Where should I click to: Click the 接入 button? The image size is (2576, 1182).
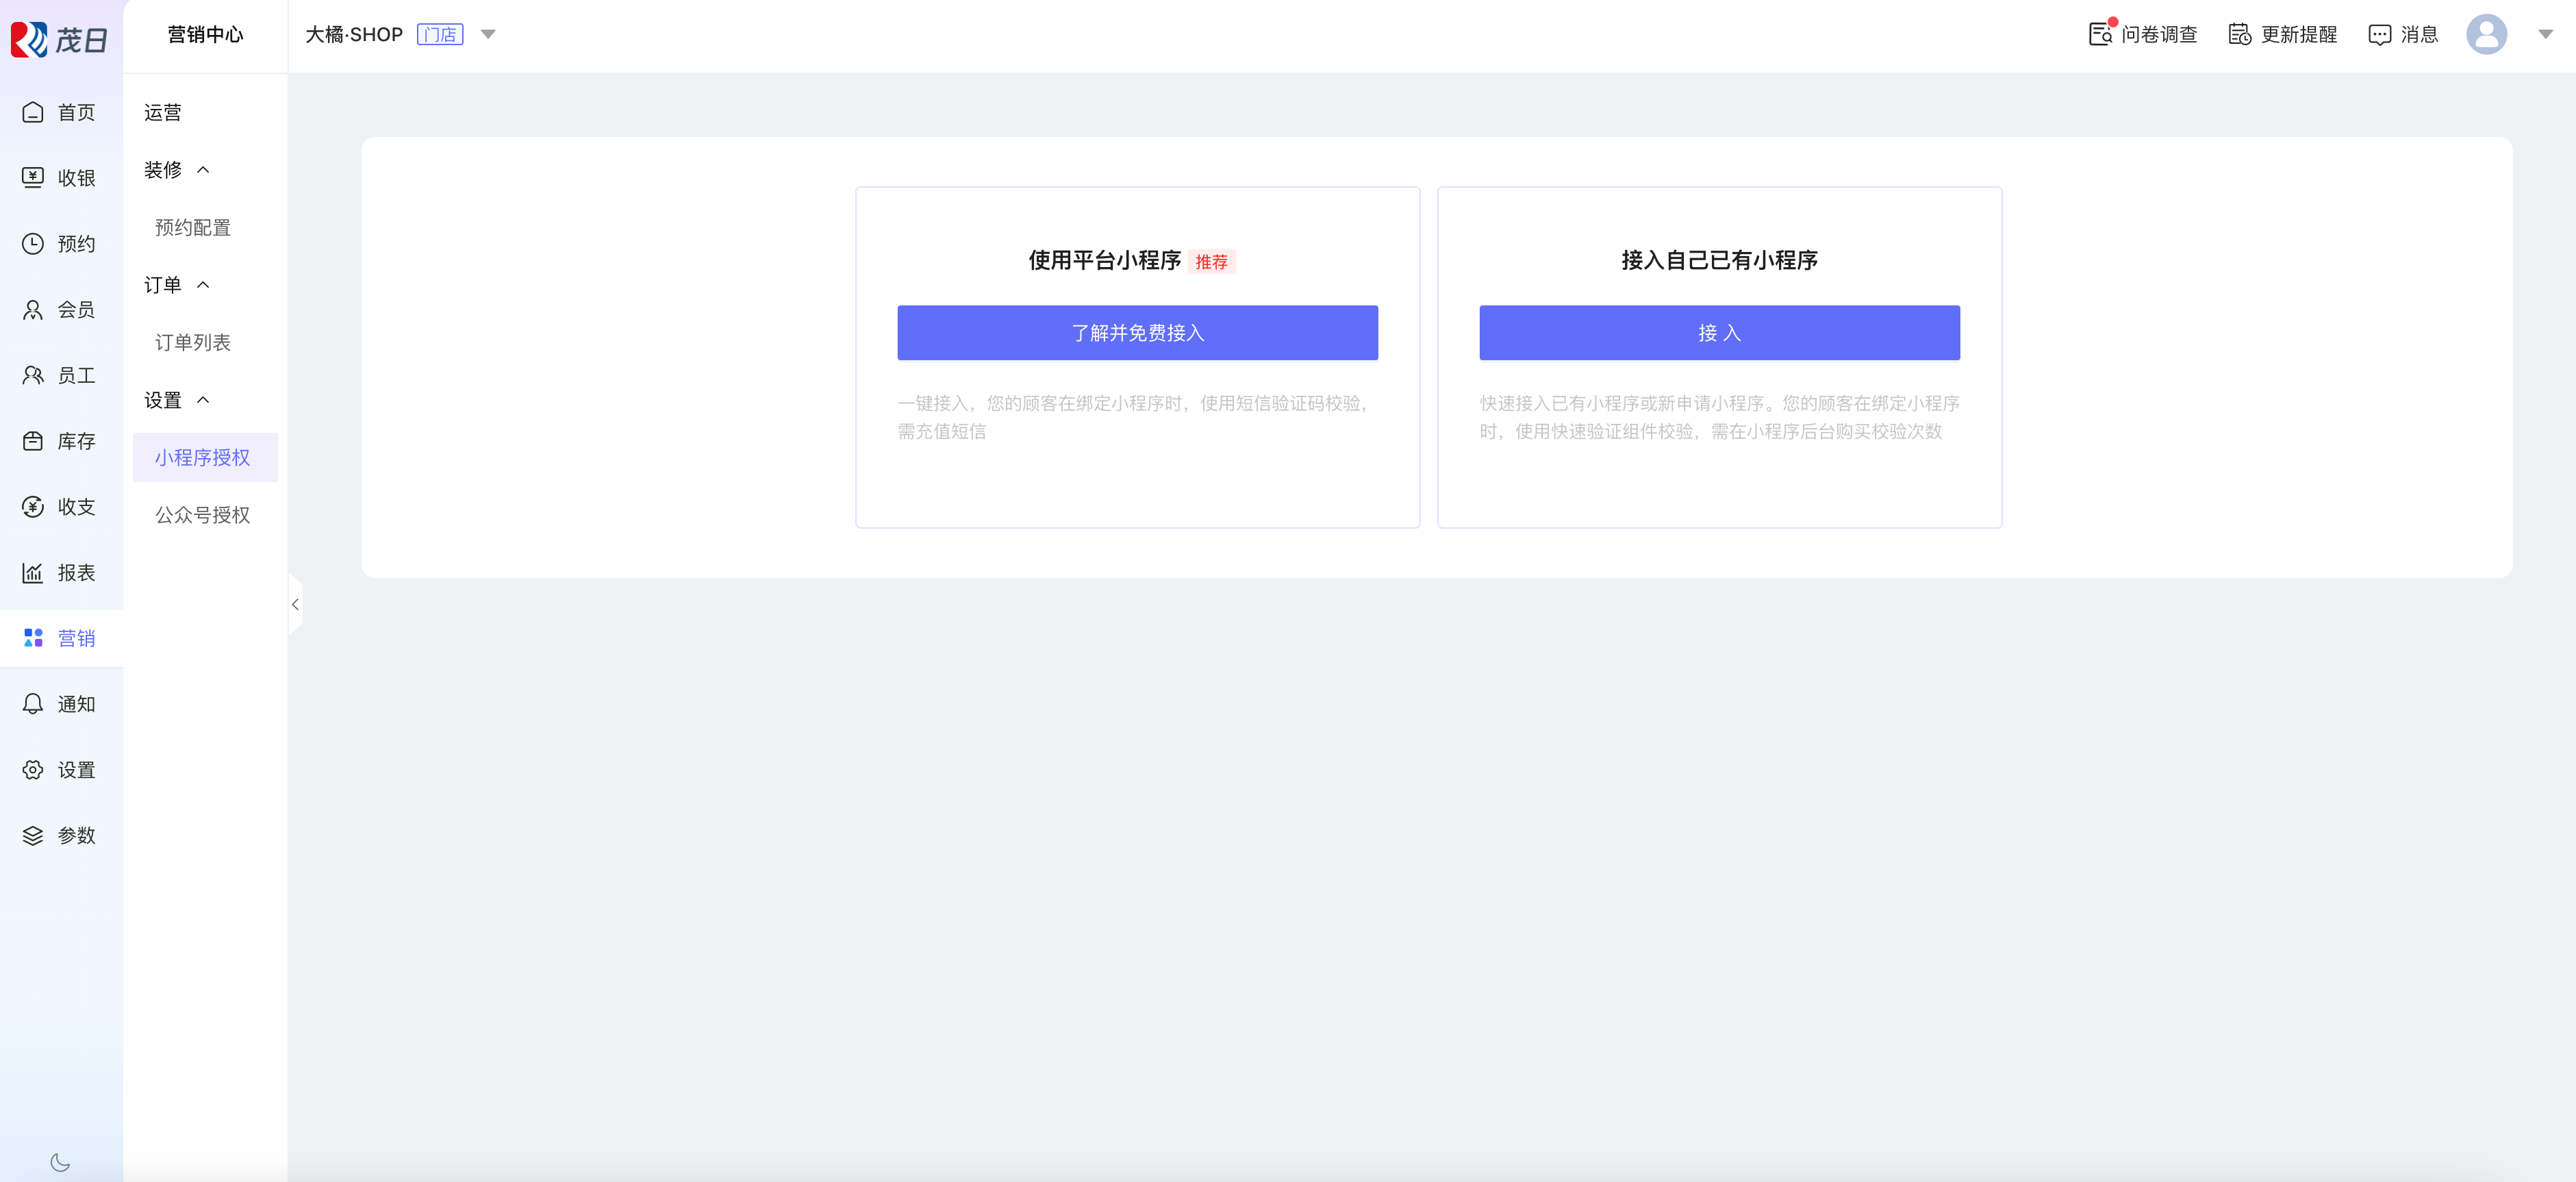coord(1719,333)
